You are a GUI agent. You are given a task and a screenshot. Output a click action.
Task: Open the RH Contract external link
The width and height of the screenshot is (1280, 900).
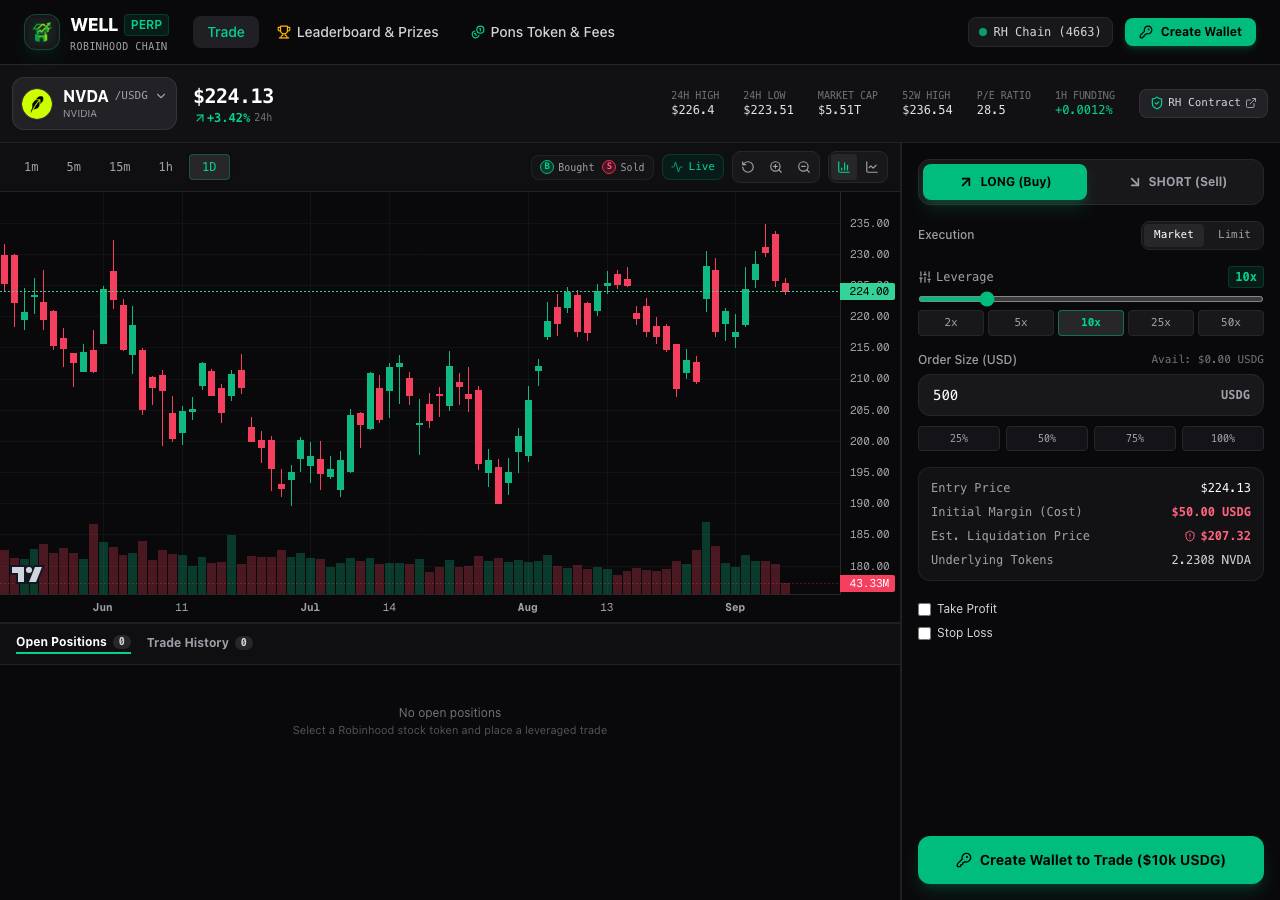click(x=1203, y=103)
